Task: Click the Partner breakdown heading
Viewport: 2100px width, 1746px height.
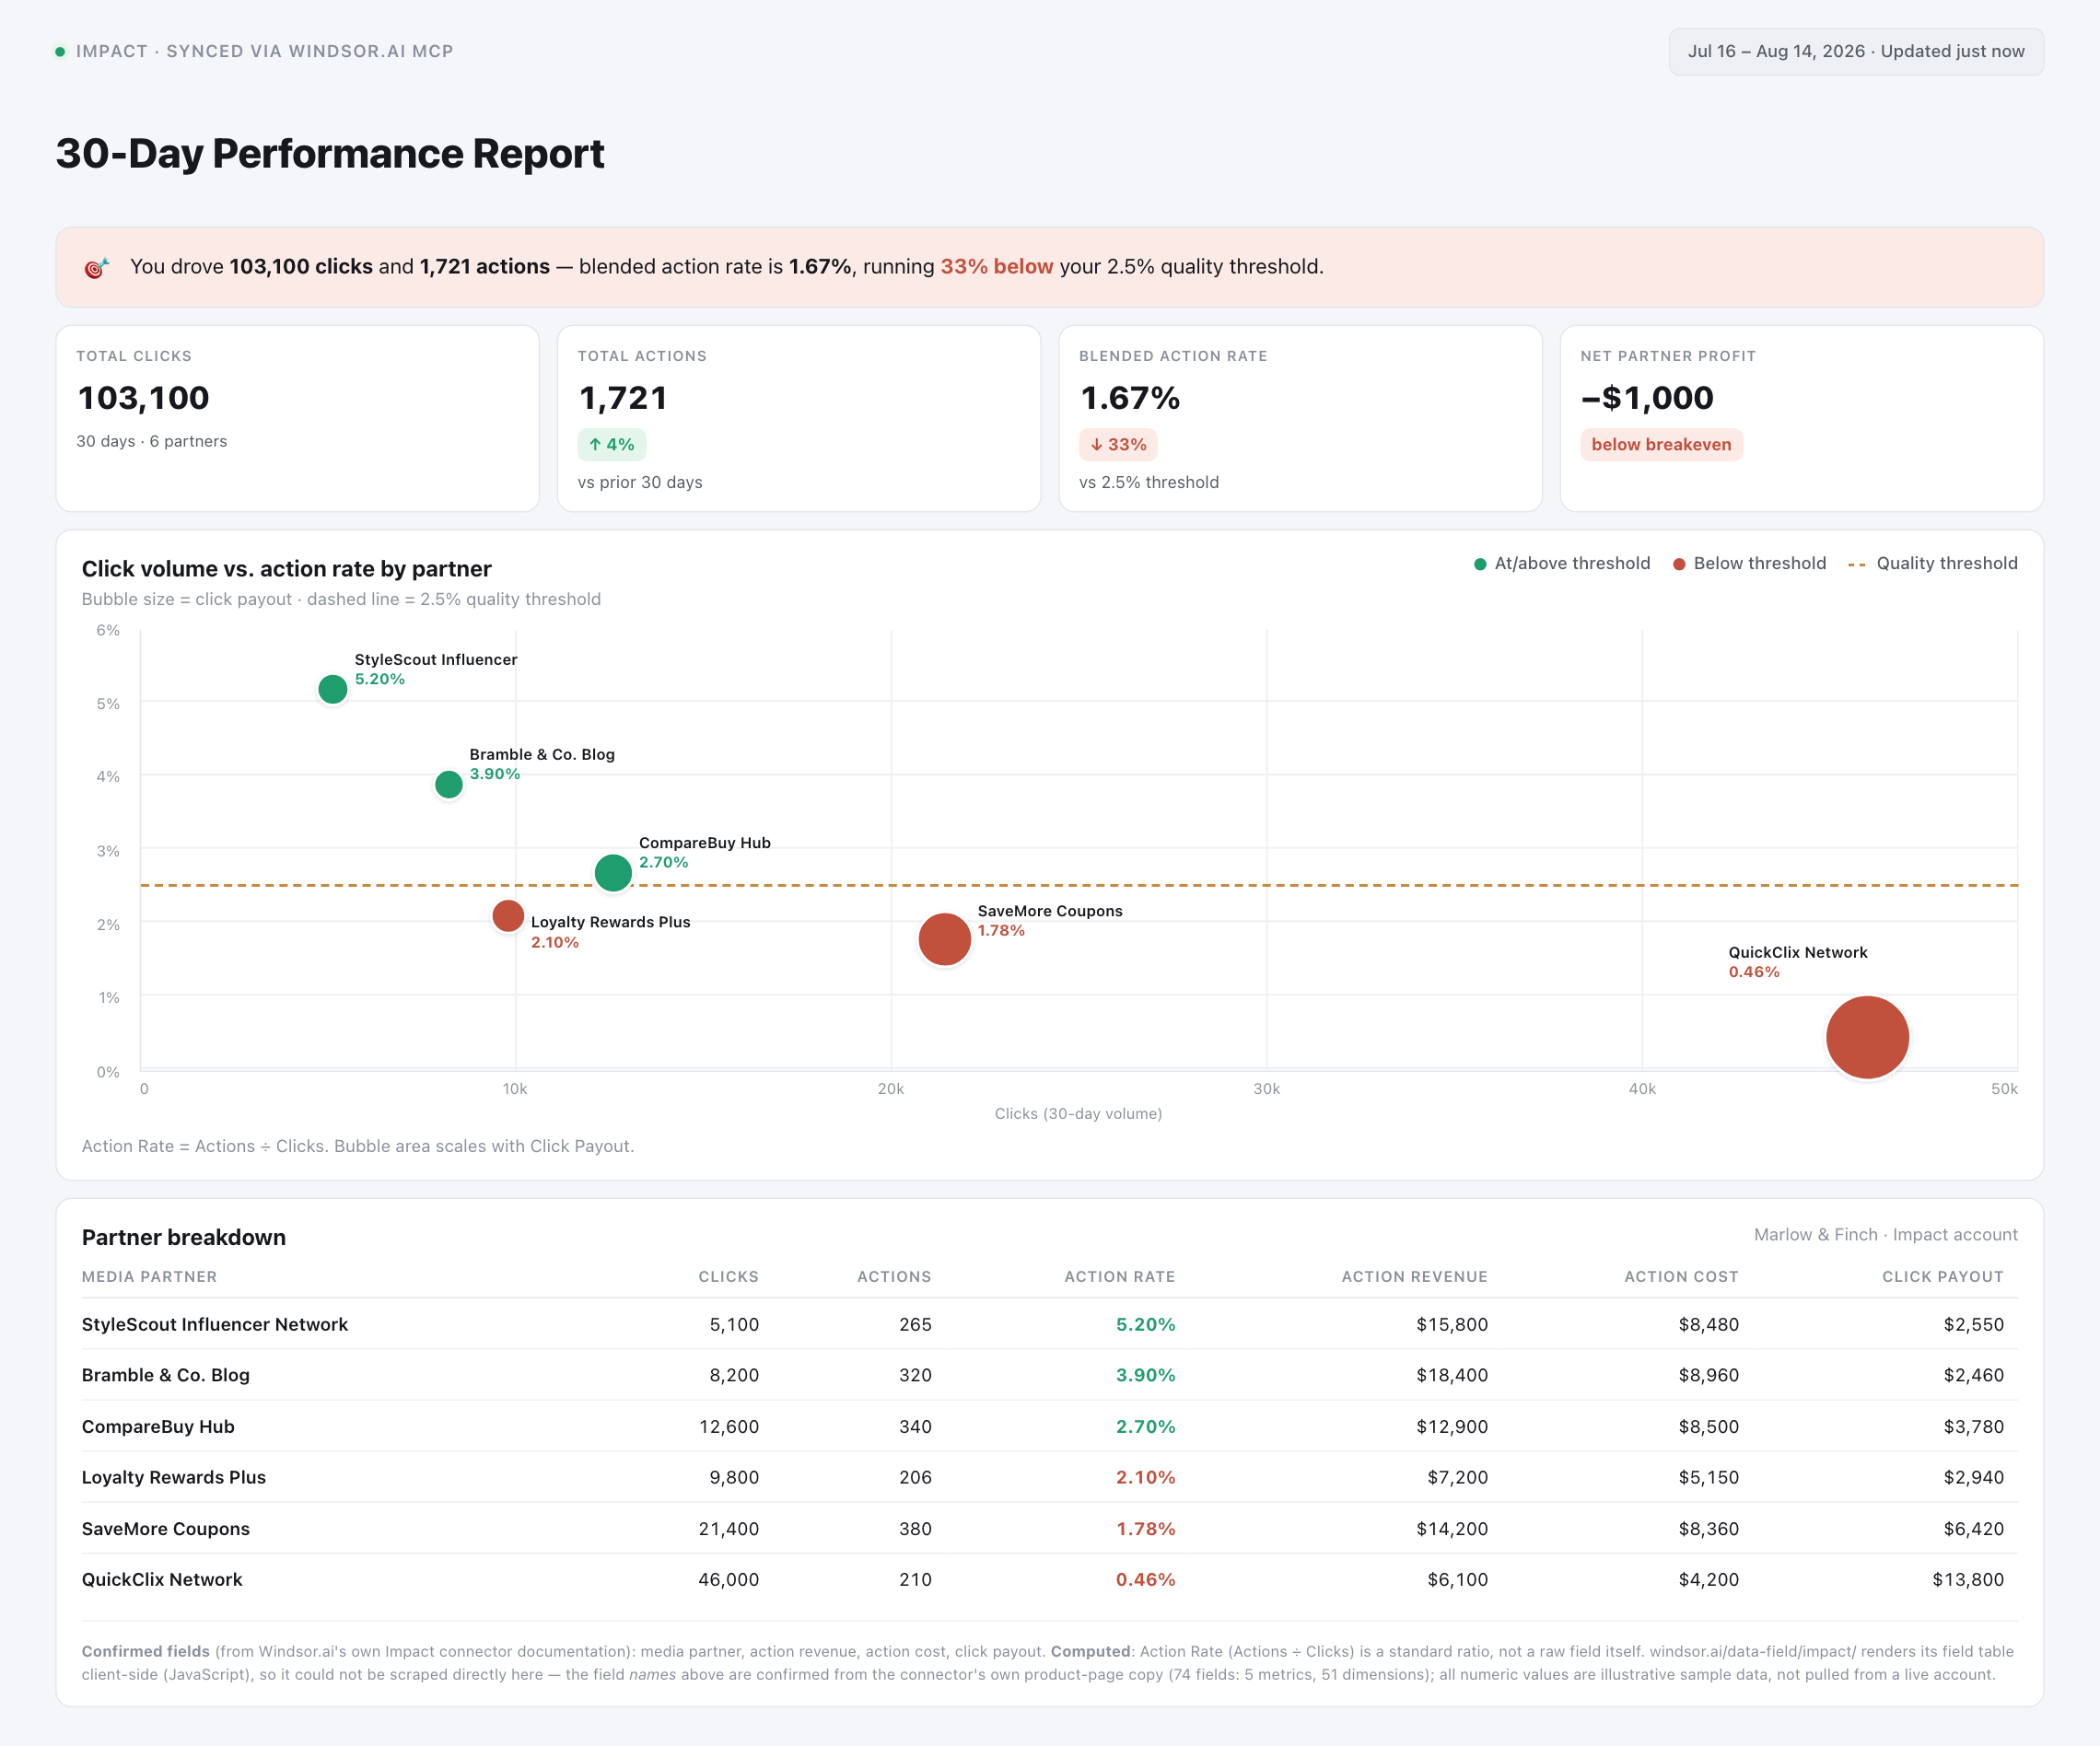Action: (184, 1237)
